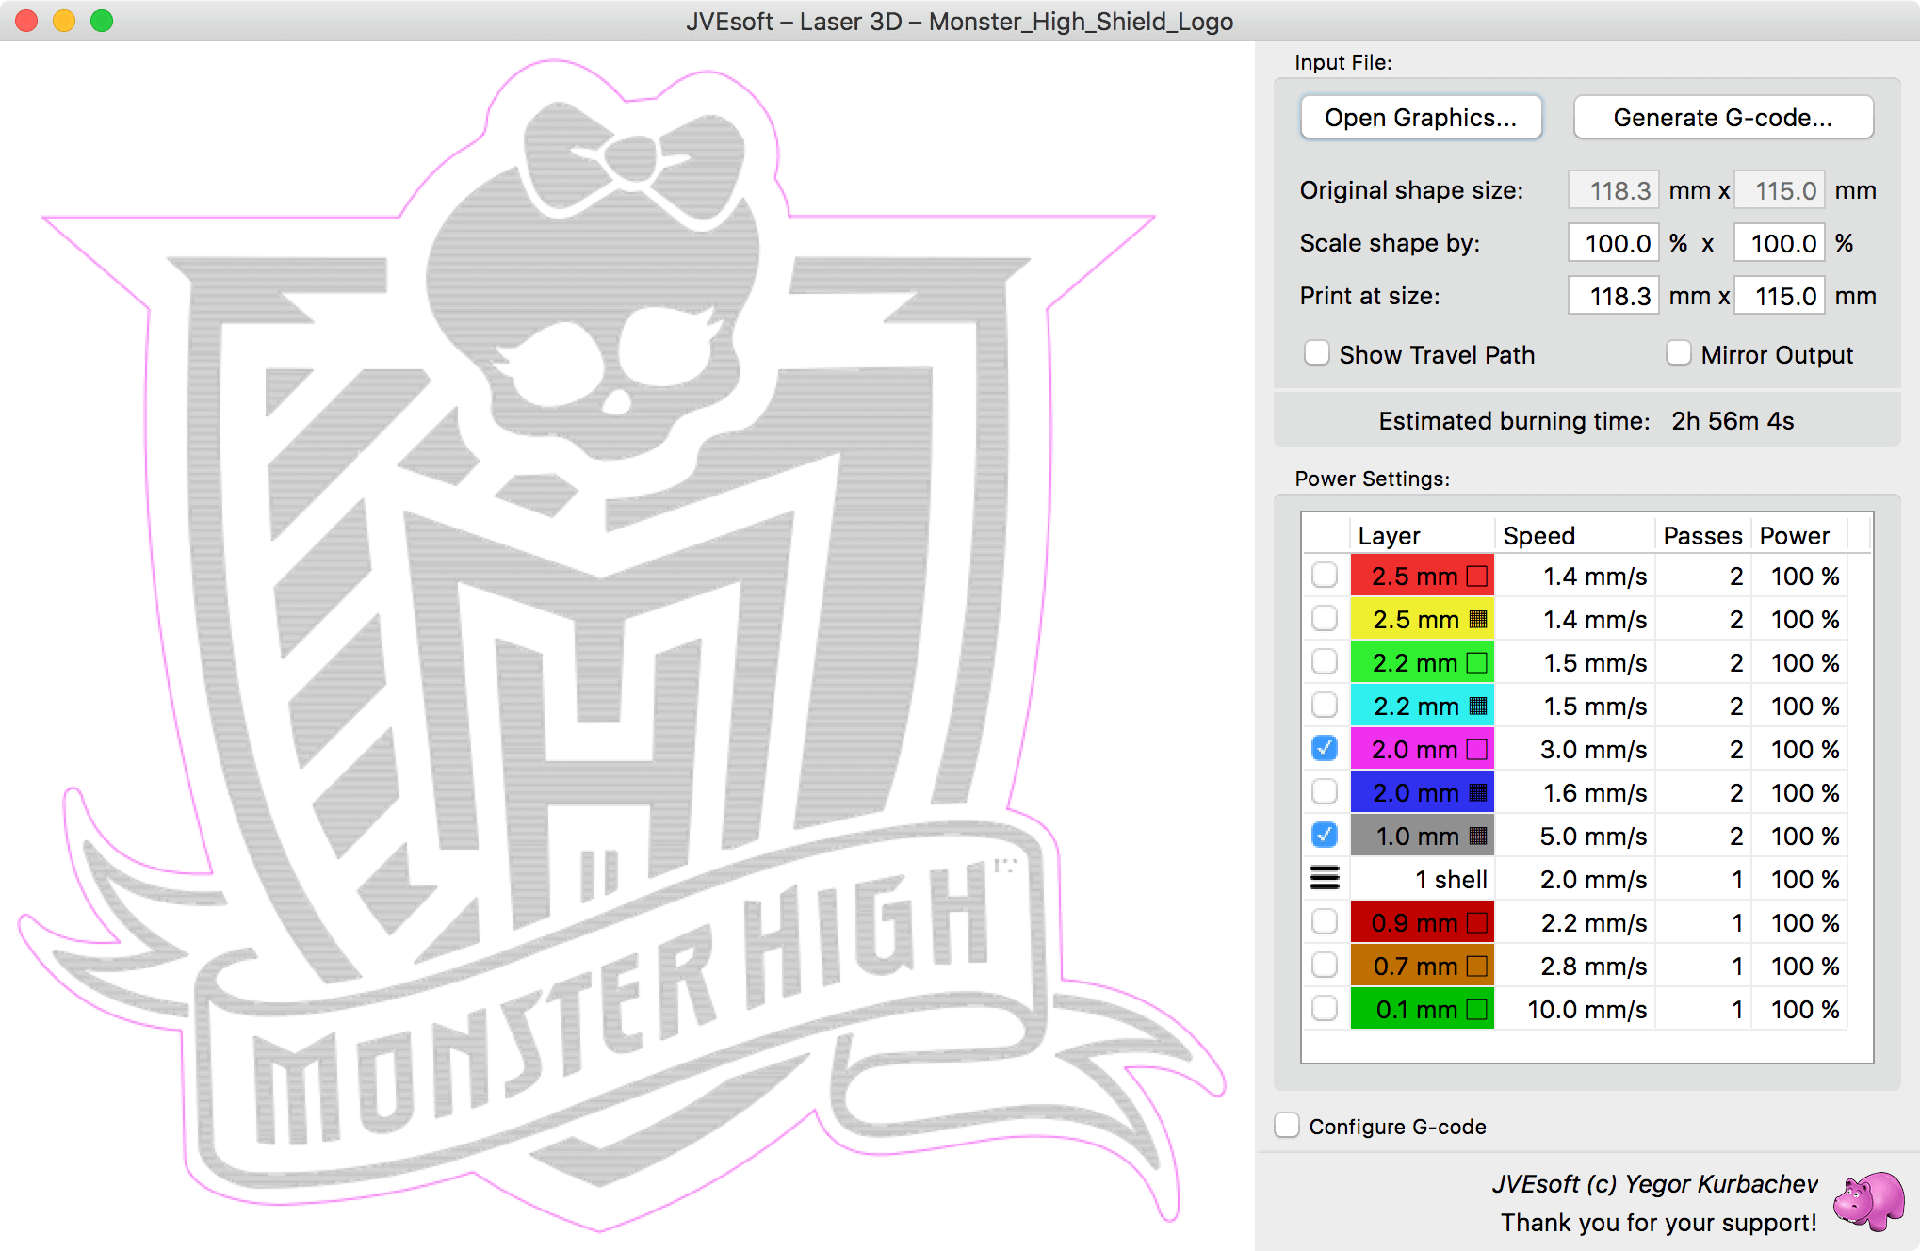The height and width of the screenshot is (1251, 1920).
Task: Toggle Show Travel Path checkbox
Action: (x=1317, y=354)
